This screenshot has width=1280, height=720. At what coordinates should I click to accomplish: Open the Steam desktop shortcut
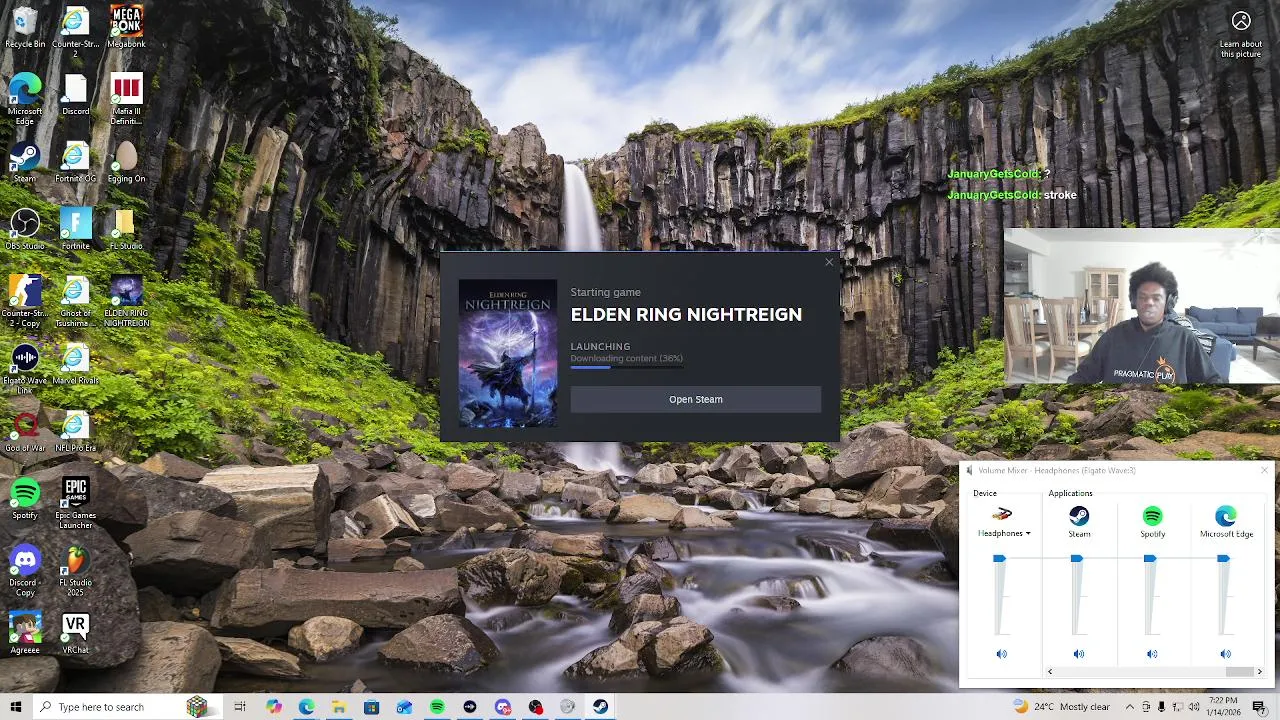(x=25, y=162)
